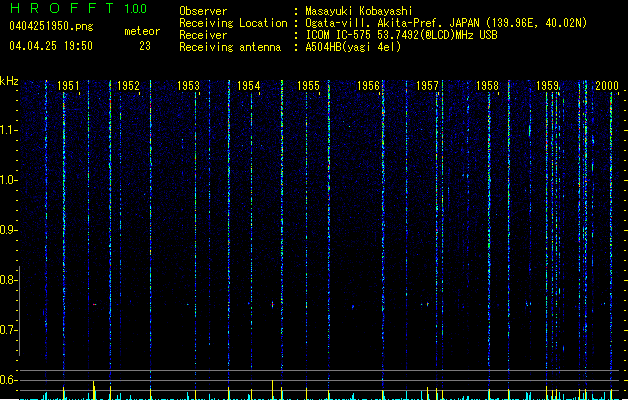Select the A504HB(yagi 4el) antenna text
629x400 pixels.
[x=353, y=47]
